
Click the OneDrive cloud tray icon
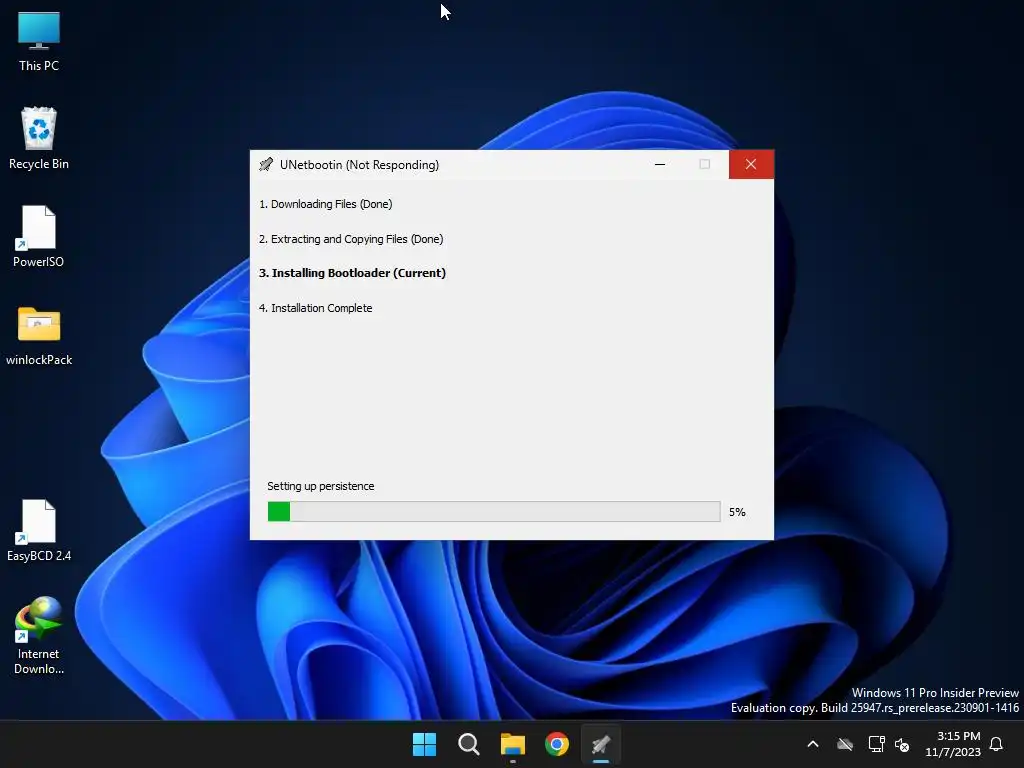(845, 744)
